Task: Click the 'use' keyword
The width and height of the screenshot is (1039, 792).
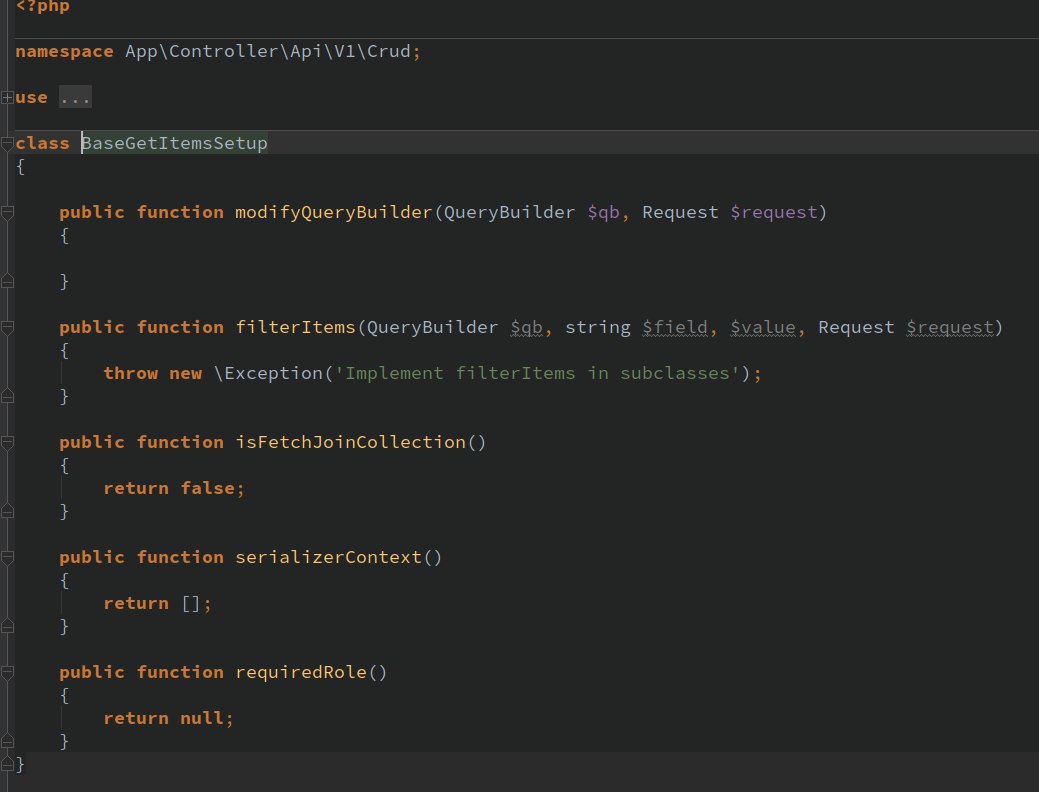Action: pos(31,97)
